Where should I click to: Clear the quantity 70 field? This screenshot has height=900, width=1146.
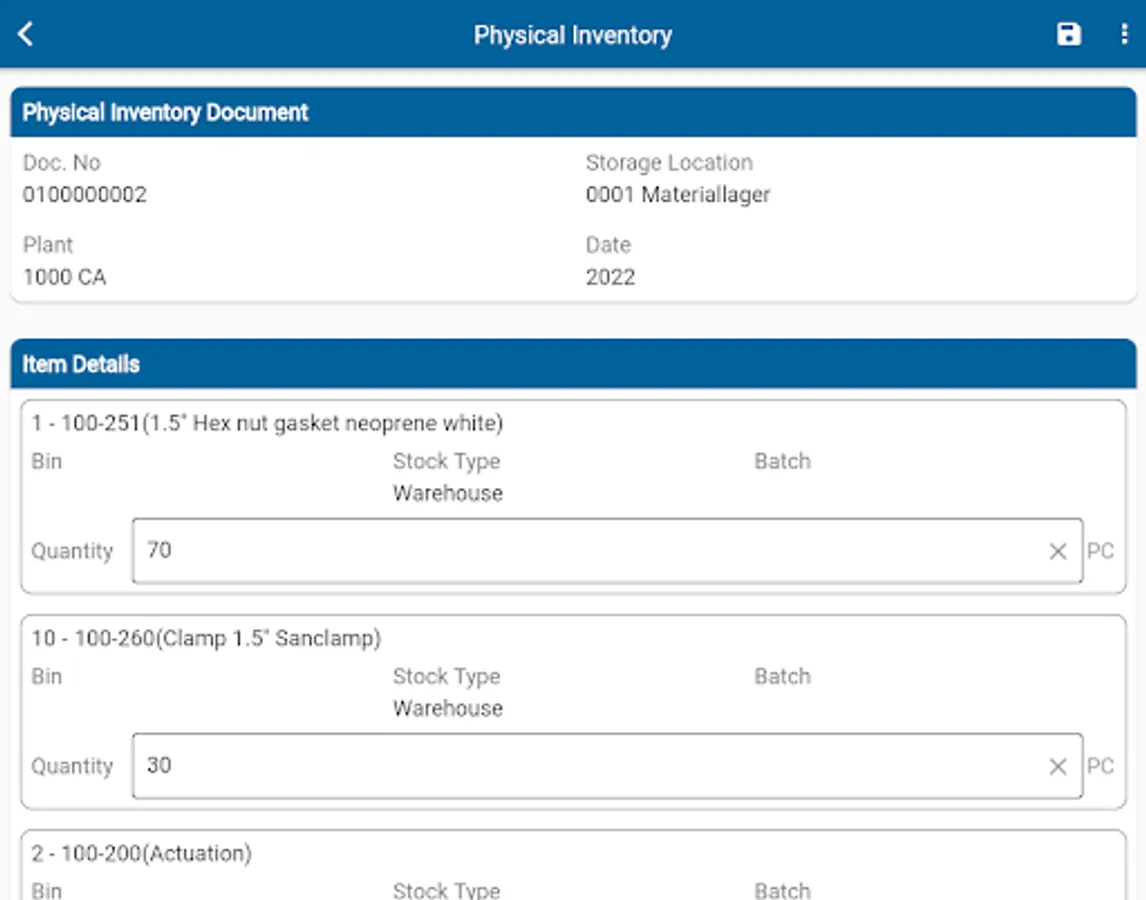coord(1058,551)
